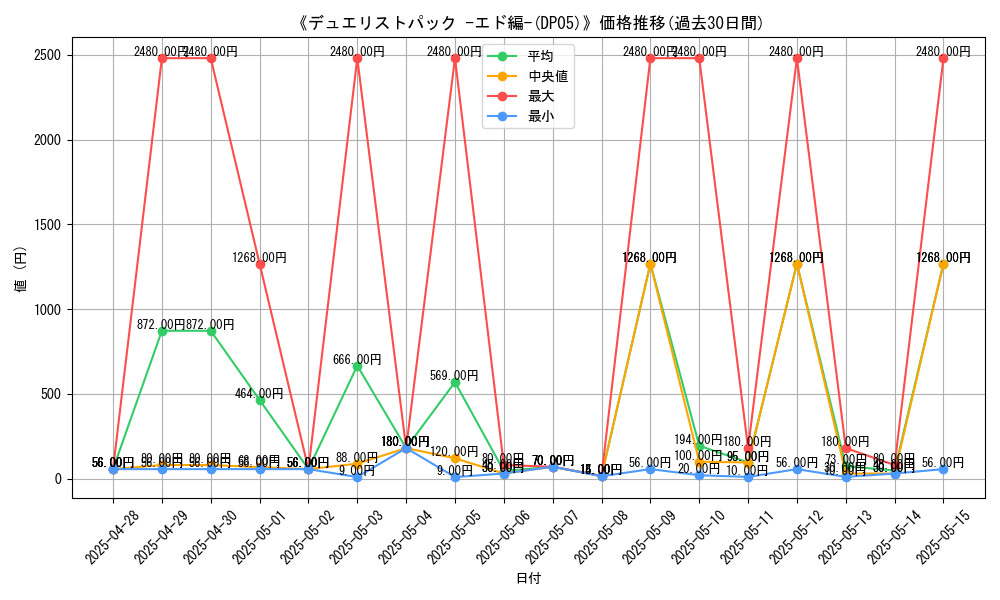Click the 2025-05-12 date label
Viewport: 1000px width, 600px height.
796,538
